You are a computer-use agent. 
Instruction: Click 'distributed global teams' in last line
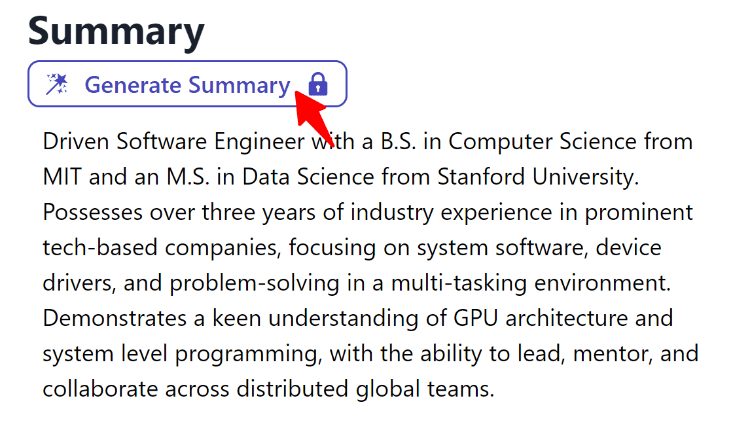365,389
